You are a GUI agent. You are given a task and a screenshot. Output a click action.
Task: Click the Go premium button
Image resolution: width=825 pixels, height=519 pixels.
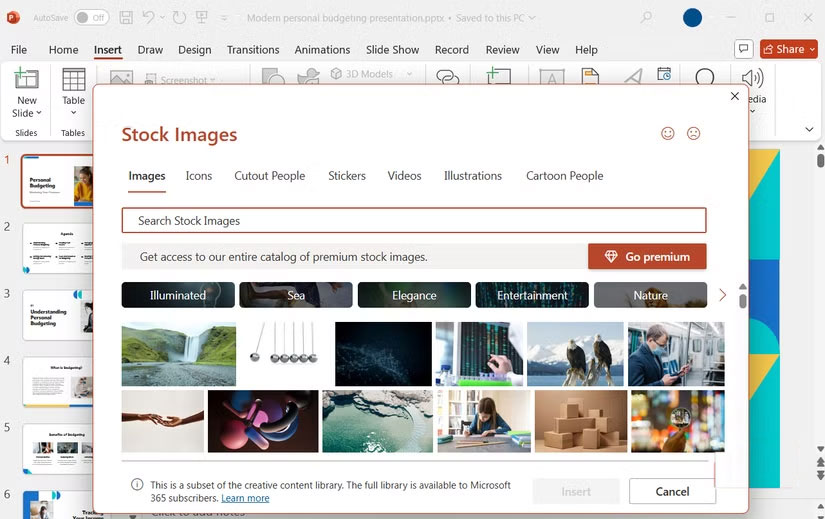[x=647, y=257]
